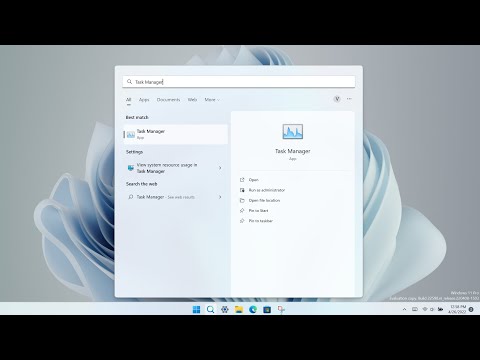Click the Run as administrator shield icon
The image size is (480, 360).
click(242, 190)
